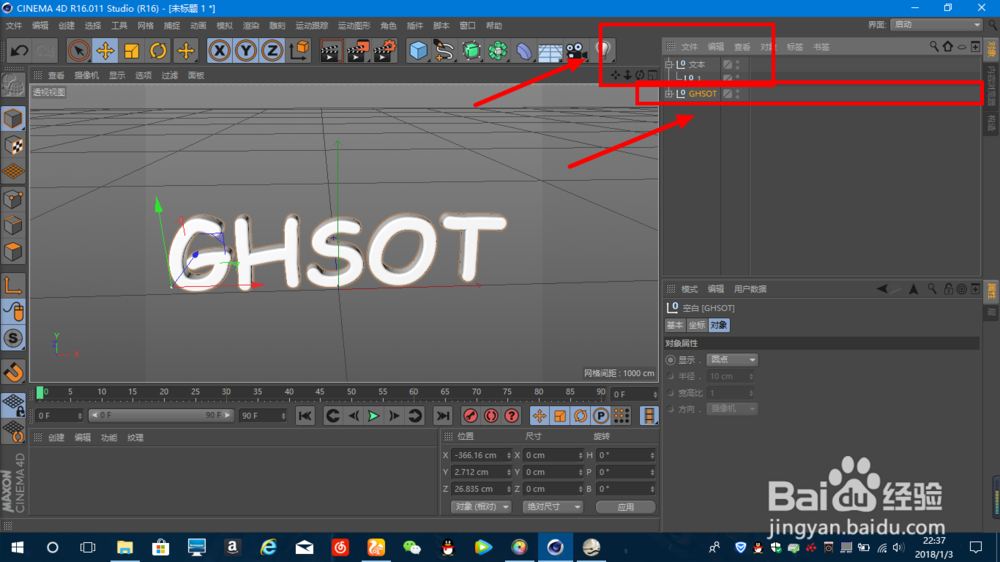Click the Undo arrow in top toolbar

[x=19, y=50]
